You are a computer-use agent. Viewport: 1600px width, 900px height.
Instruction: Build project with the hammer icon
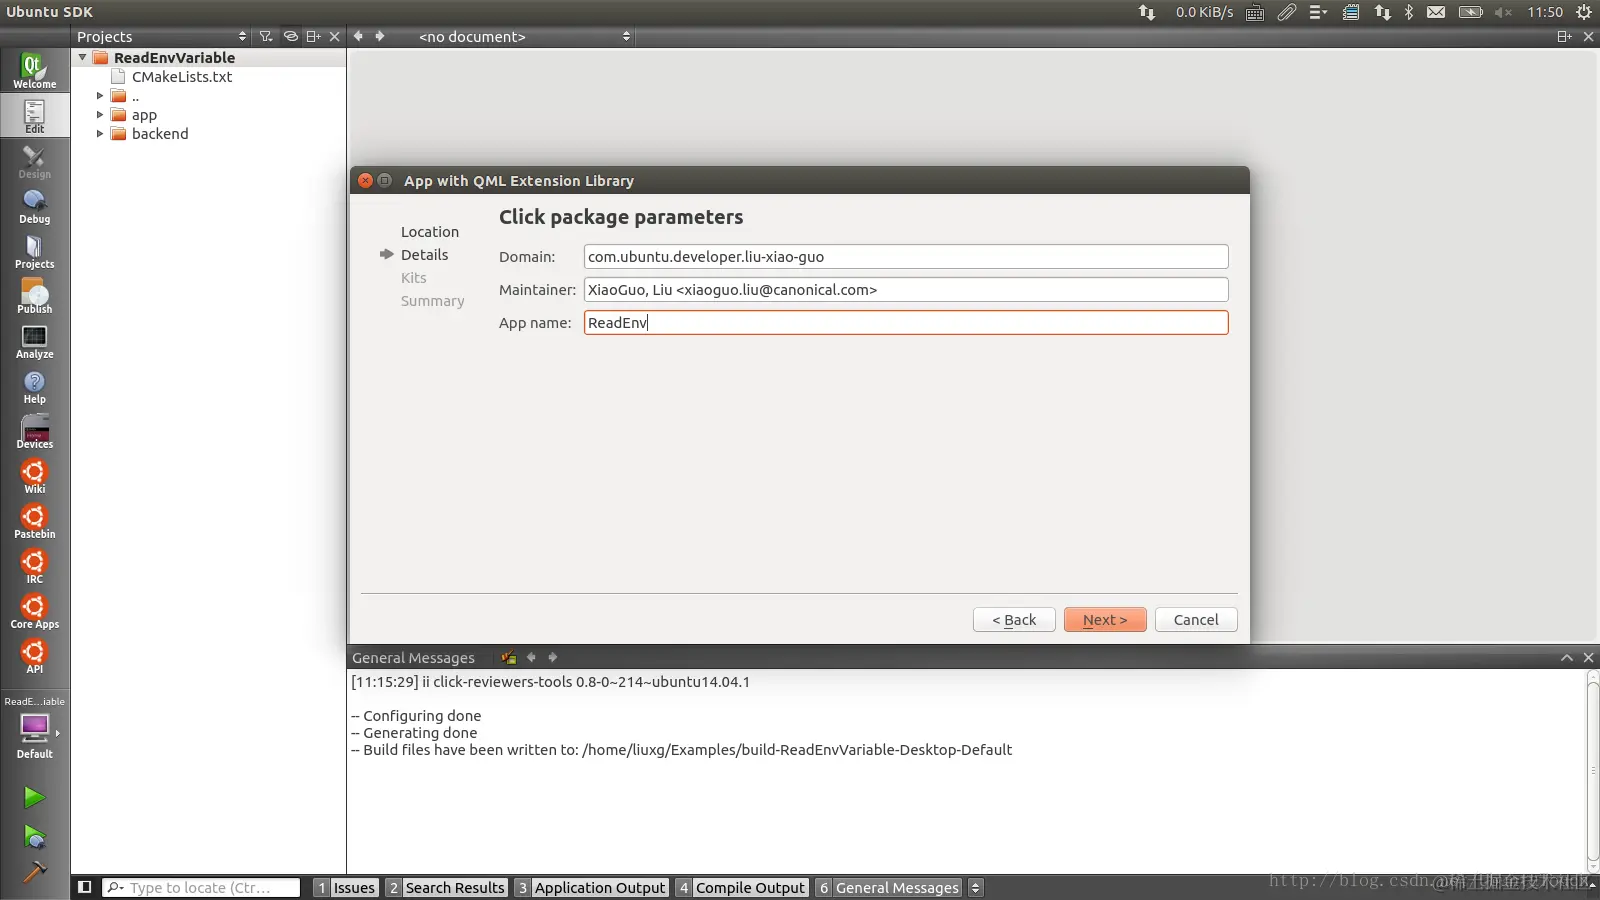point(34,873)
